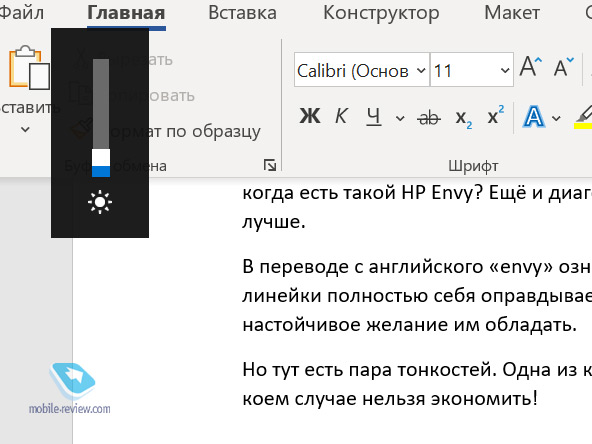Toggle underline with the Ч button
Viewport: 592px width, 444px height.
pyautogui.click(x=373, y=116)
